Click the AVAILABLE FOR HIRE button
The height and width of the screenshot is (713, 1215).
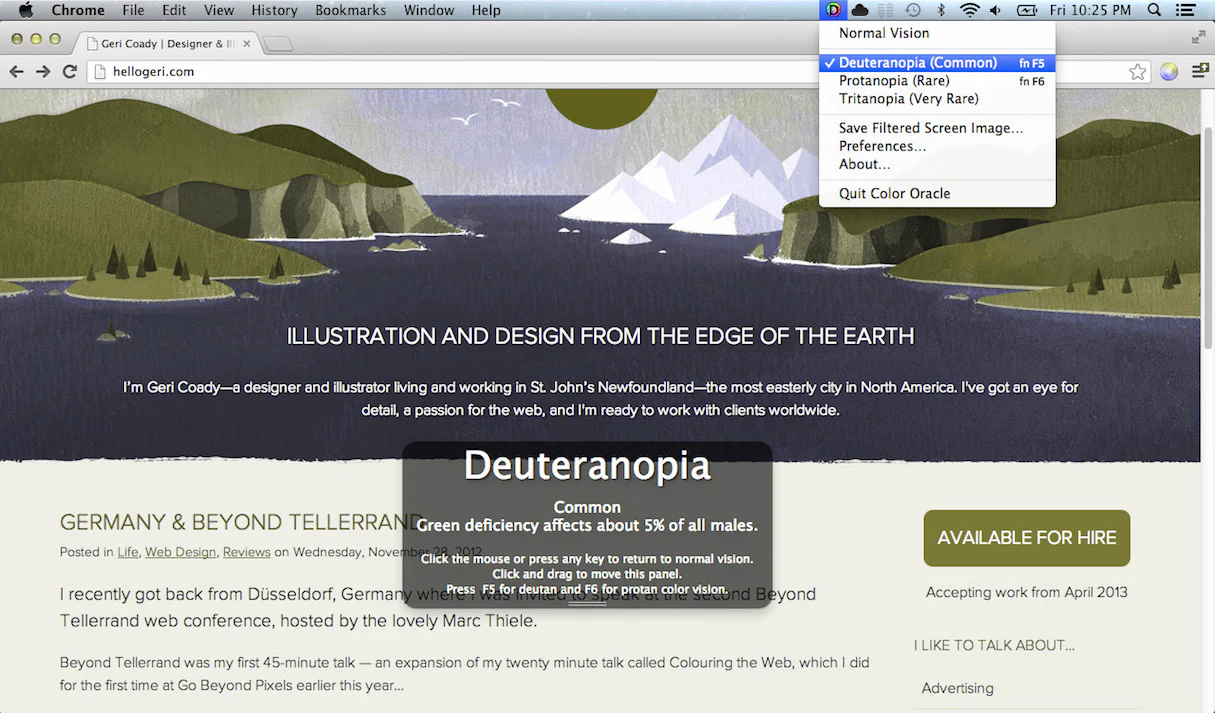tap(1026, 538)
